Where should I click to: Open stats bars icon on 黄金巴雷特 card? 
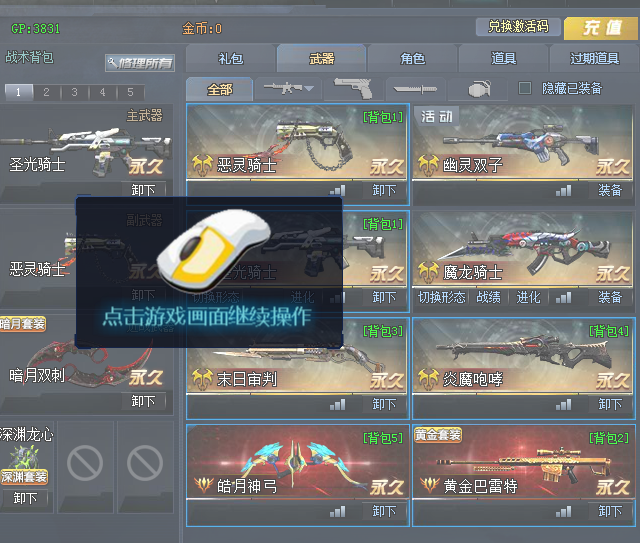click(x=564, y=512)
